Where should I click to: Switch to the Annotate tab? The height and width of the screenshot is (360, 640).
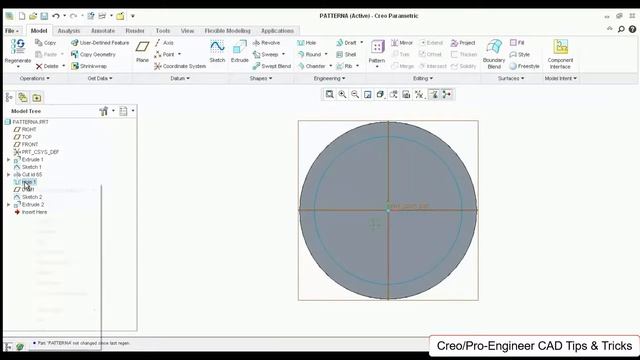103,31
